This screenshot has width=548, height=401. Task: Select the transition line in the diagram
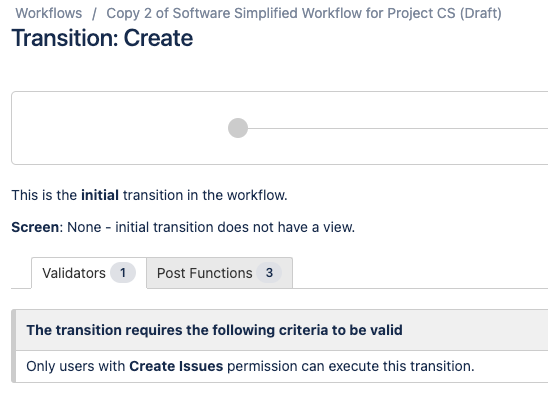398,128
